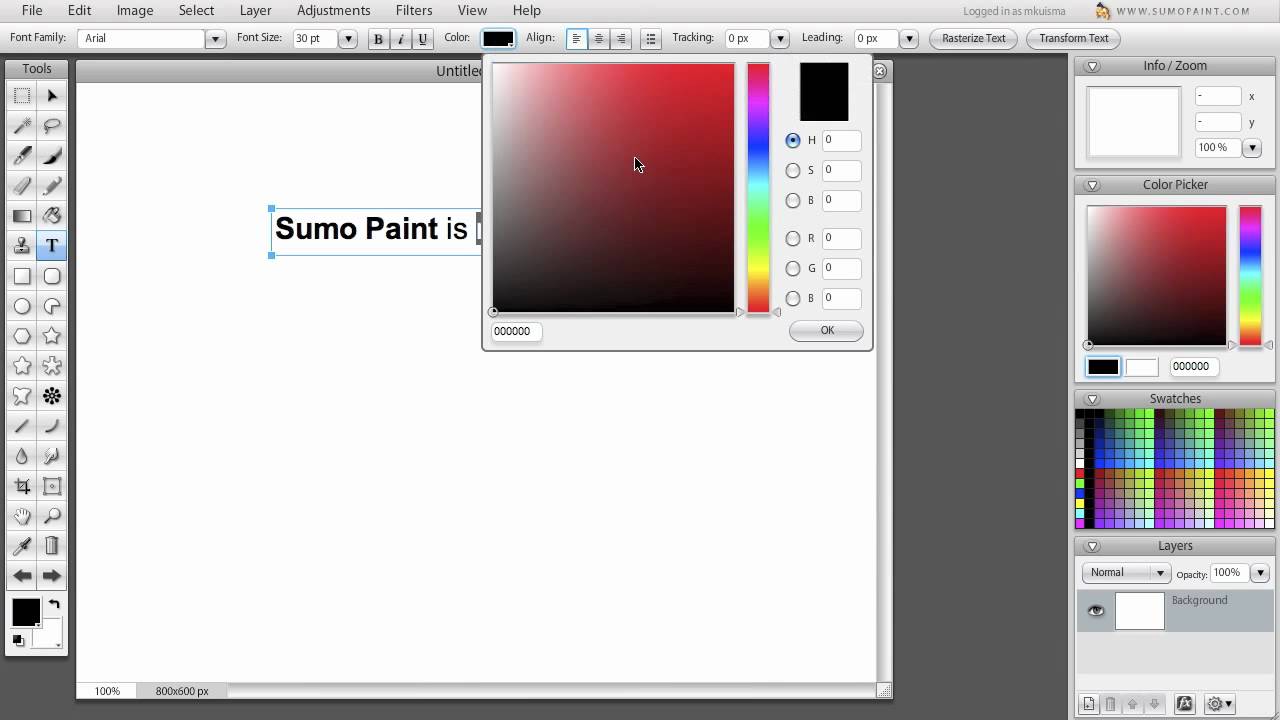Screen dimensions: 1280x720
Task: Choose the Eraser tool
Action: tap(22, 186)
